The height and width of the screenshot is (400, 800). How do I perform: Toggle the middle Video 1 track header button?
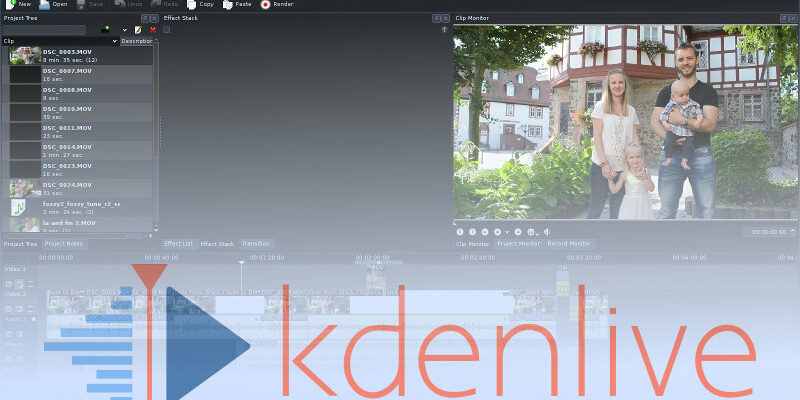pyautogui.click(x=19, y=284)
